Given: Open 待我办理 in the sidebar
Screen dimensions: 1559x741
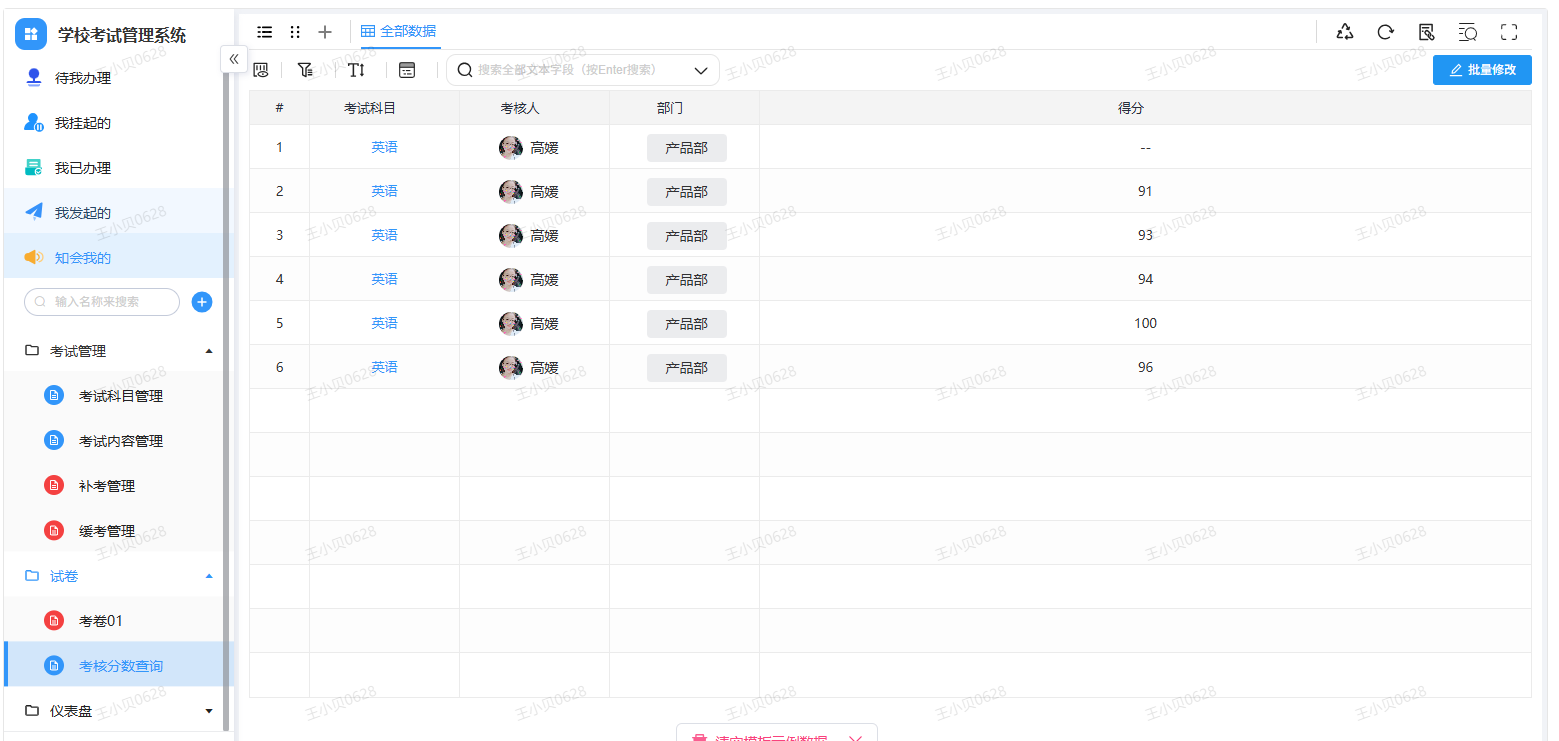Looking at the screenshot, I should click(82, 78).
